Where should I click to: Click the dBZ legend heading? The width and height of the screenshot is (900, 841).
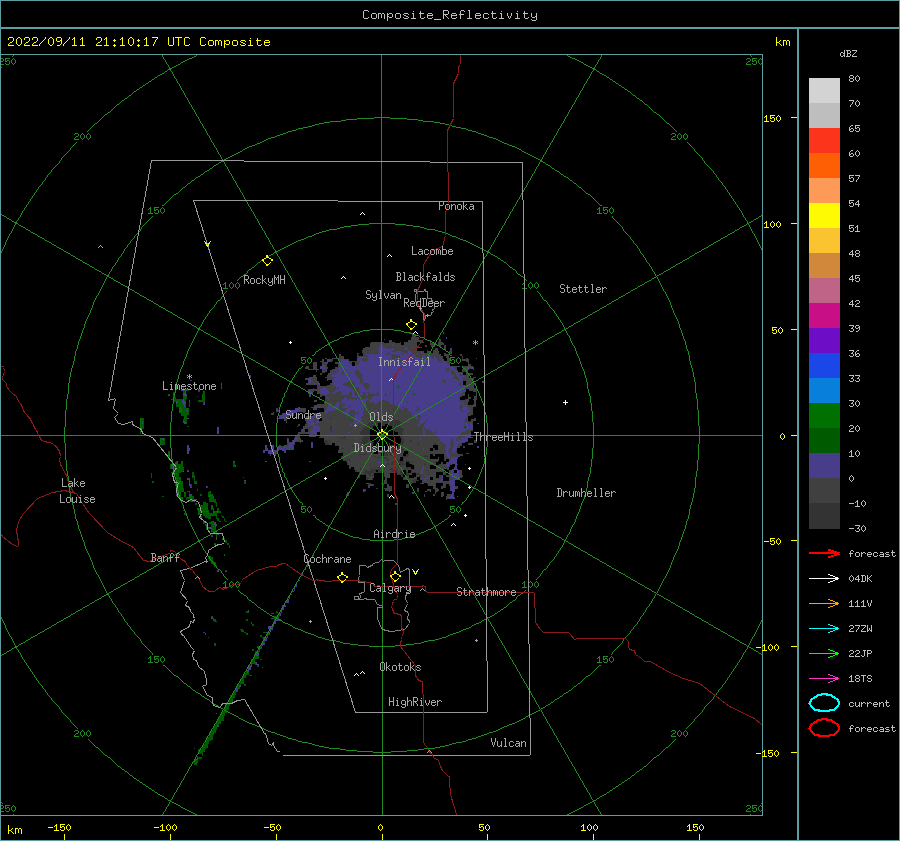pos(848,54)
